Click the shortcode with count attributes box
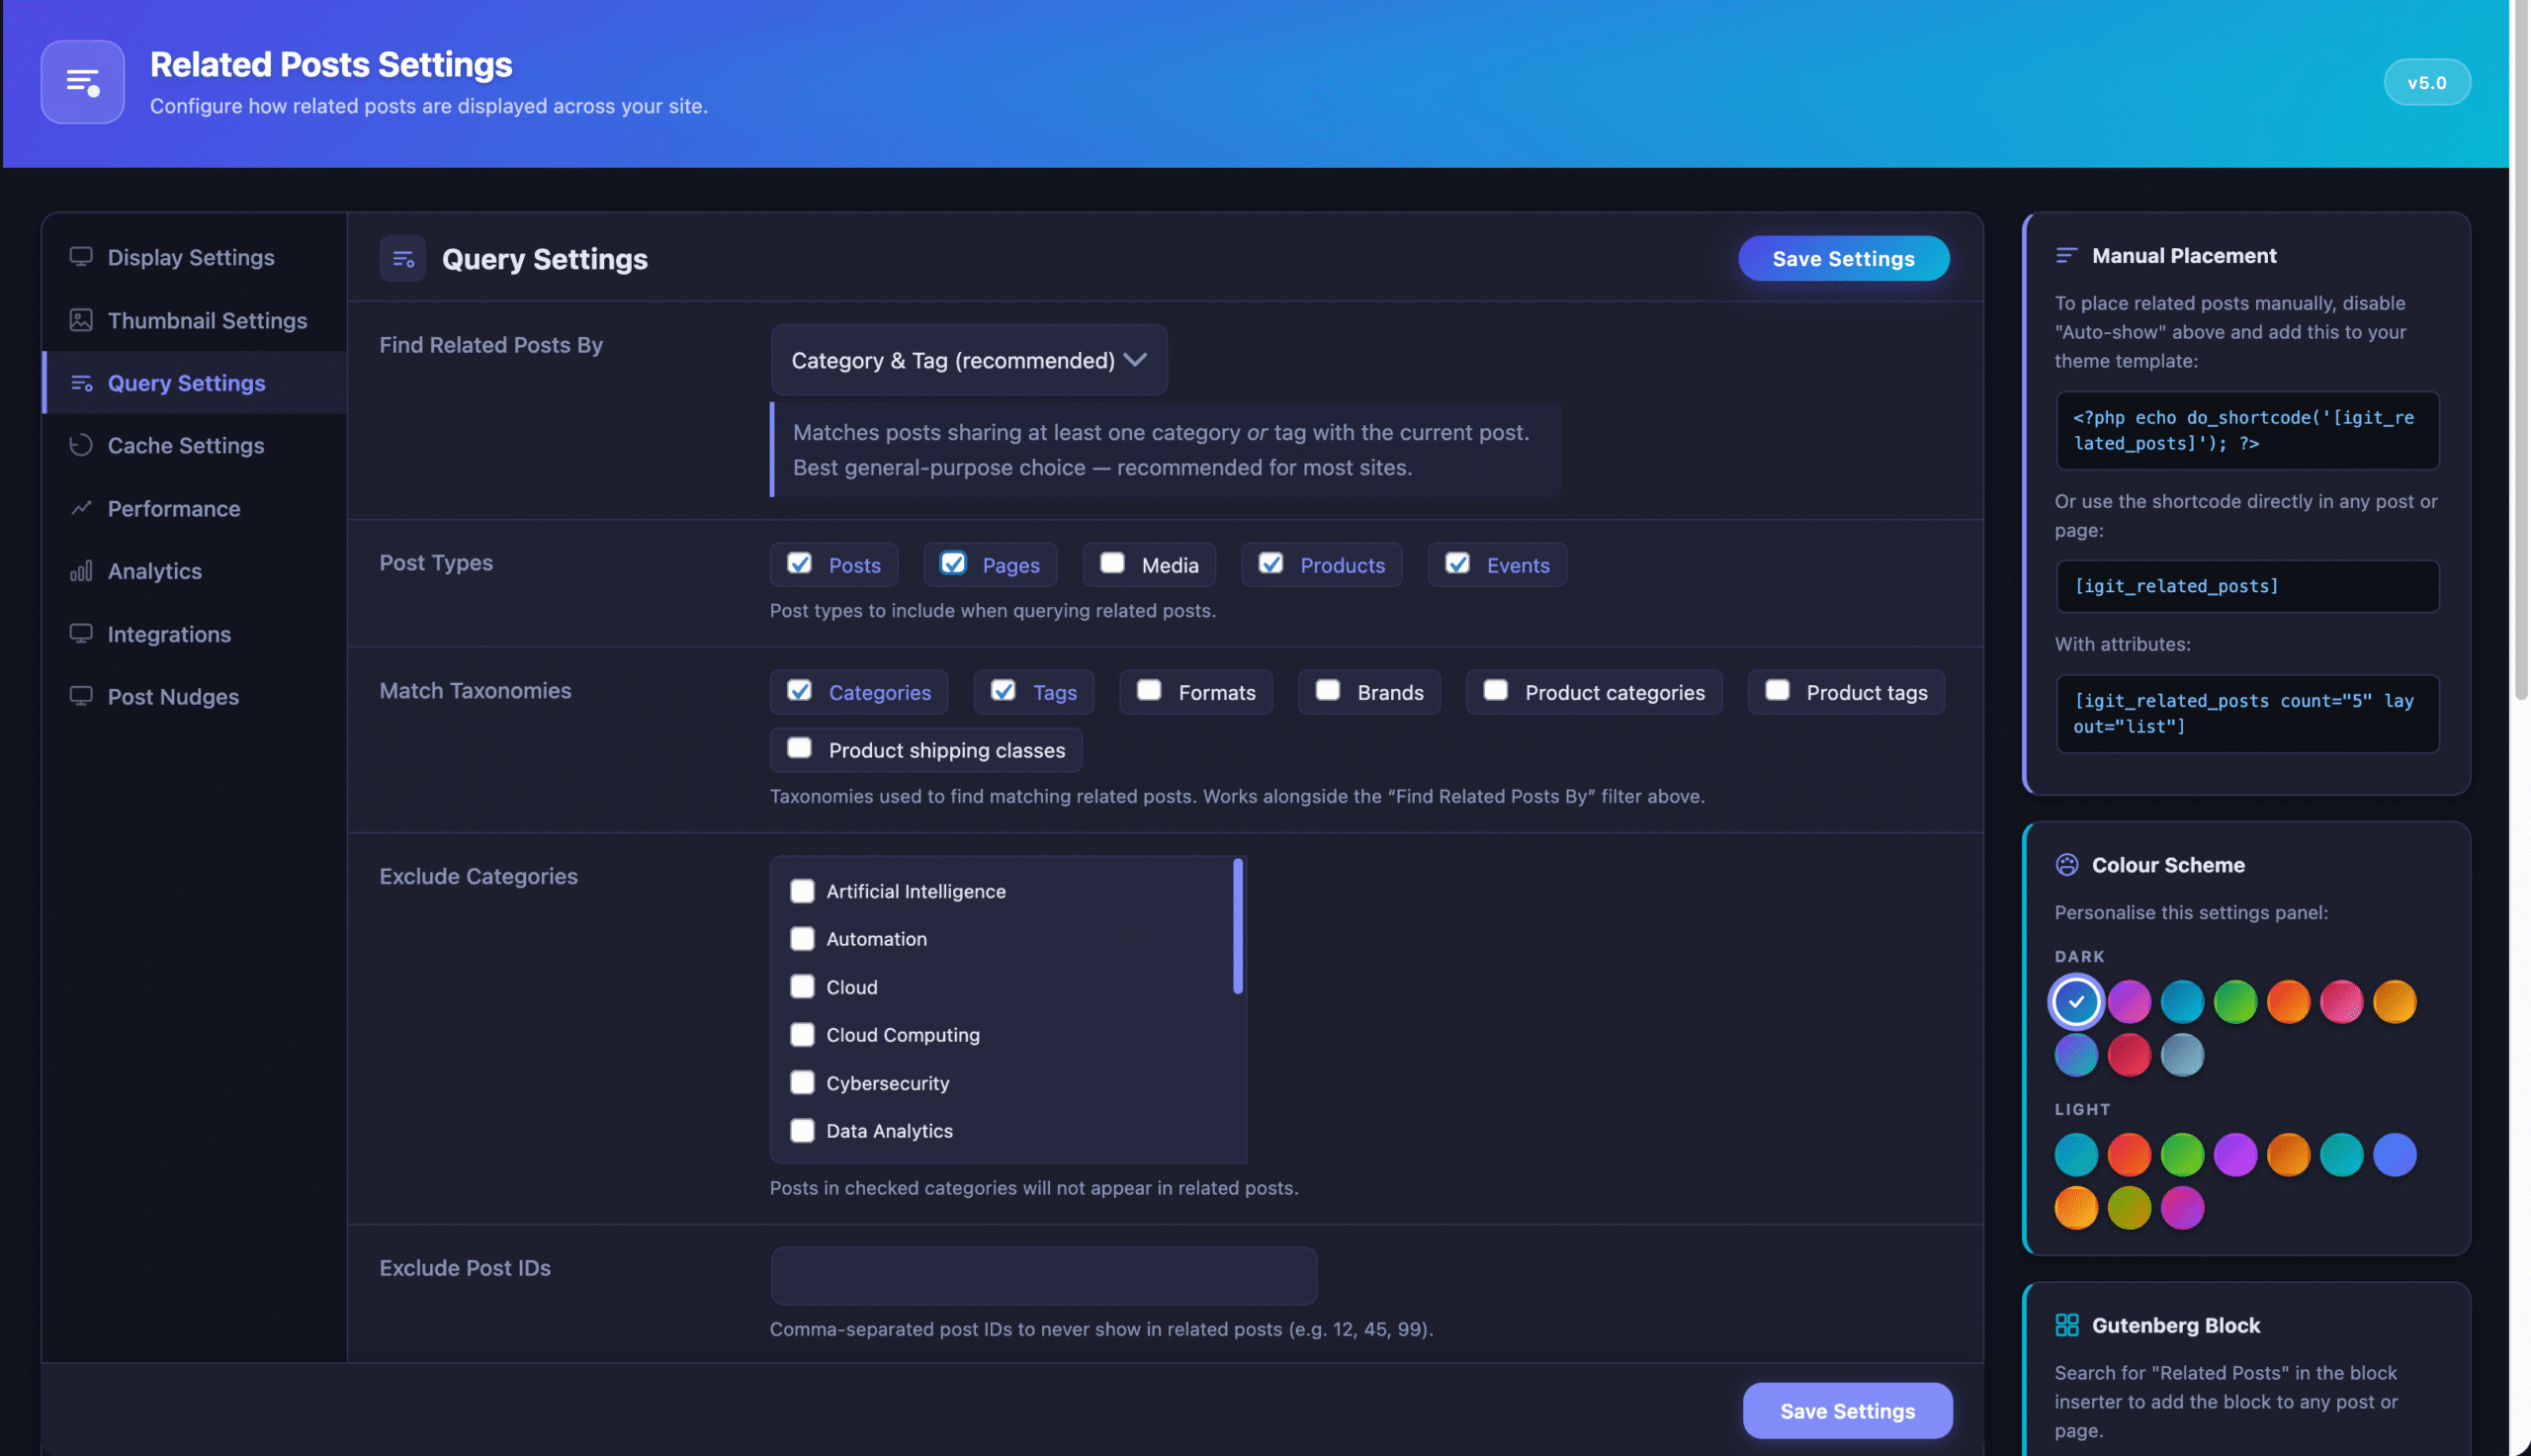Screen dimensions: 2531x1456 (2247, 714)
